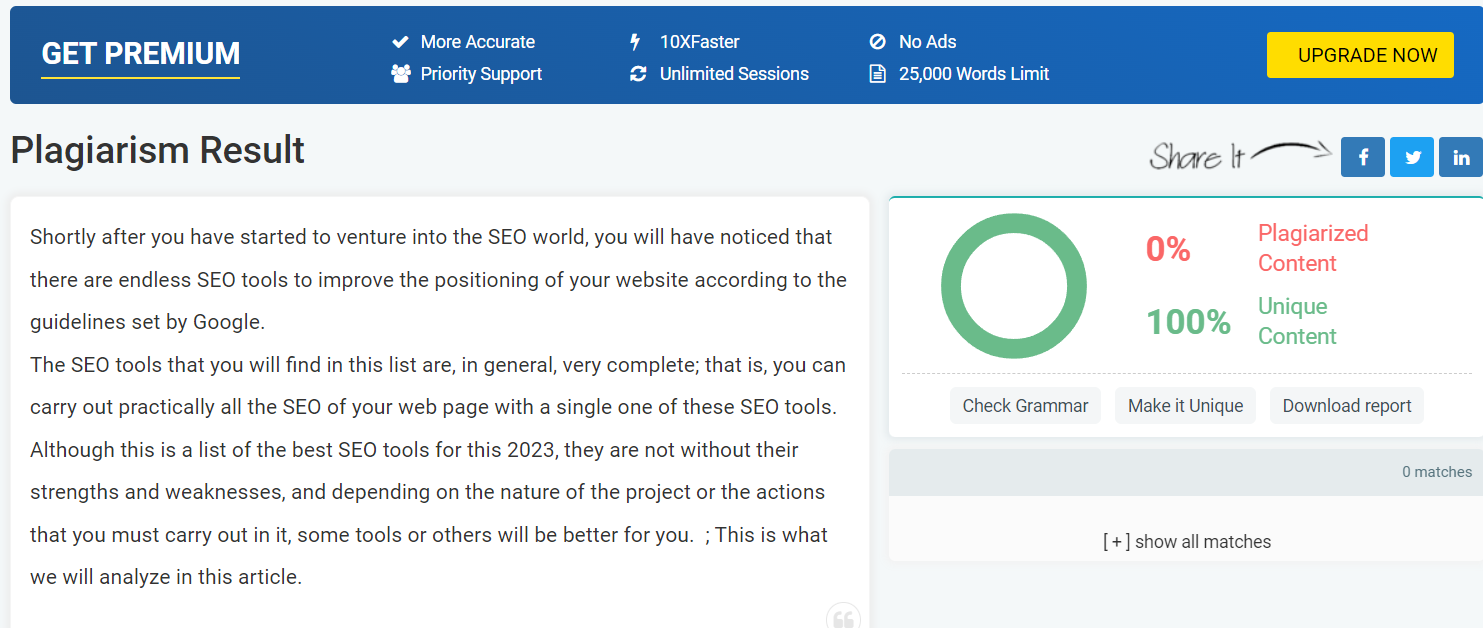The height and width of the screenshot is (628, 1483).
Task: Download report of plagiarism result
Action: pos(1347,406)
